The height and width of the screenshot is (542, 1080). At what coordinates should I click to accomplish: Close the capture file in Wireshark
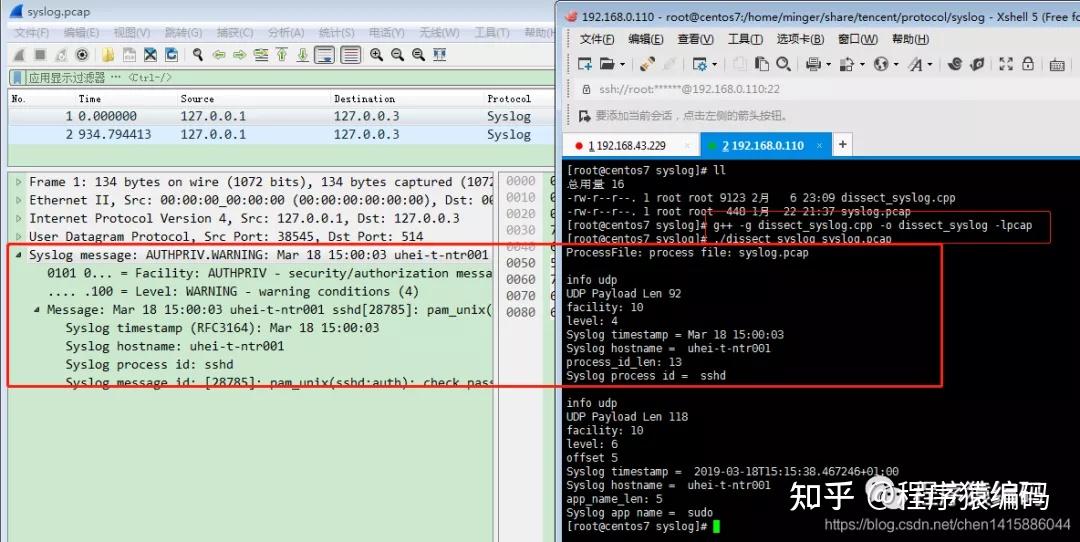click(150, 55)
